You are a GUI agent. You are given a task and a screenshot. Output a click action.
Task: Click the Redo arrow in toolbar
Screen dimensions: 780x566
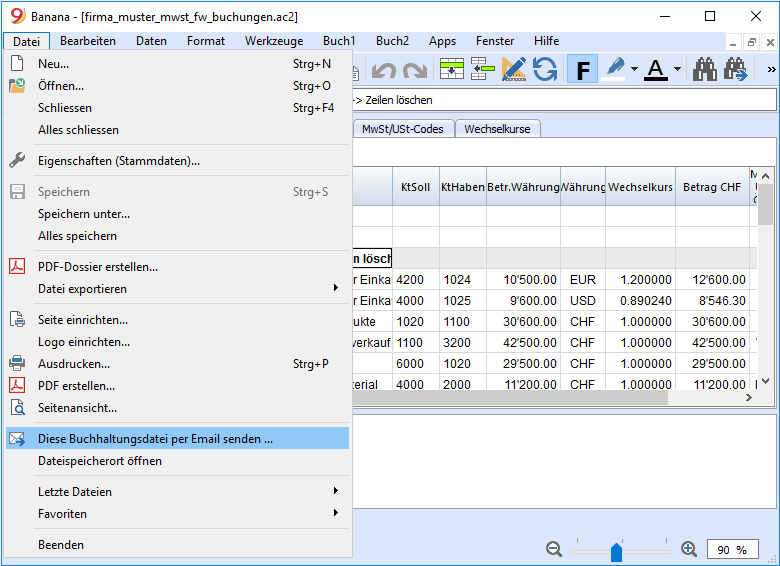(415, 70)
